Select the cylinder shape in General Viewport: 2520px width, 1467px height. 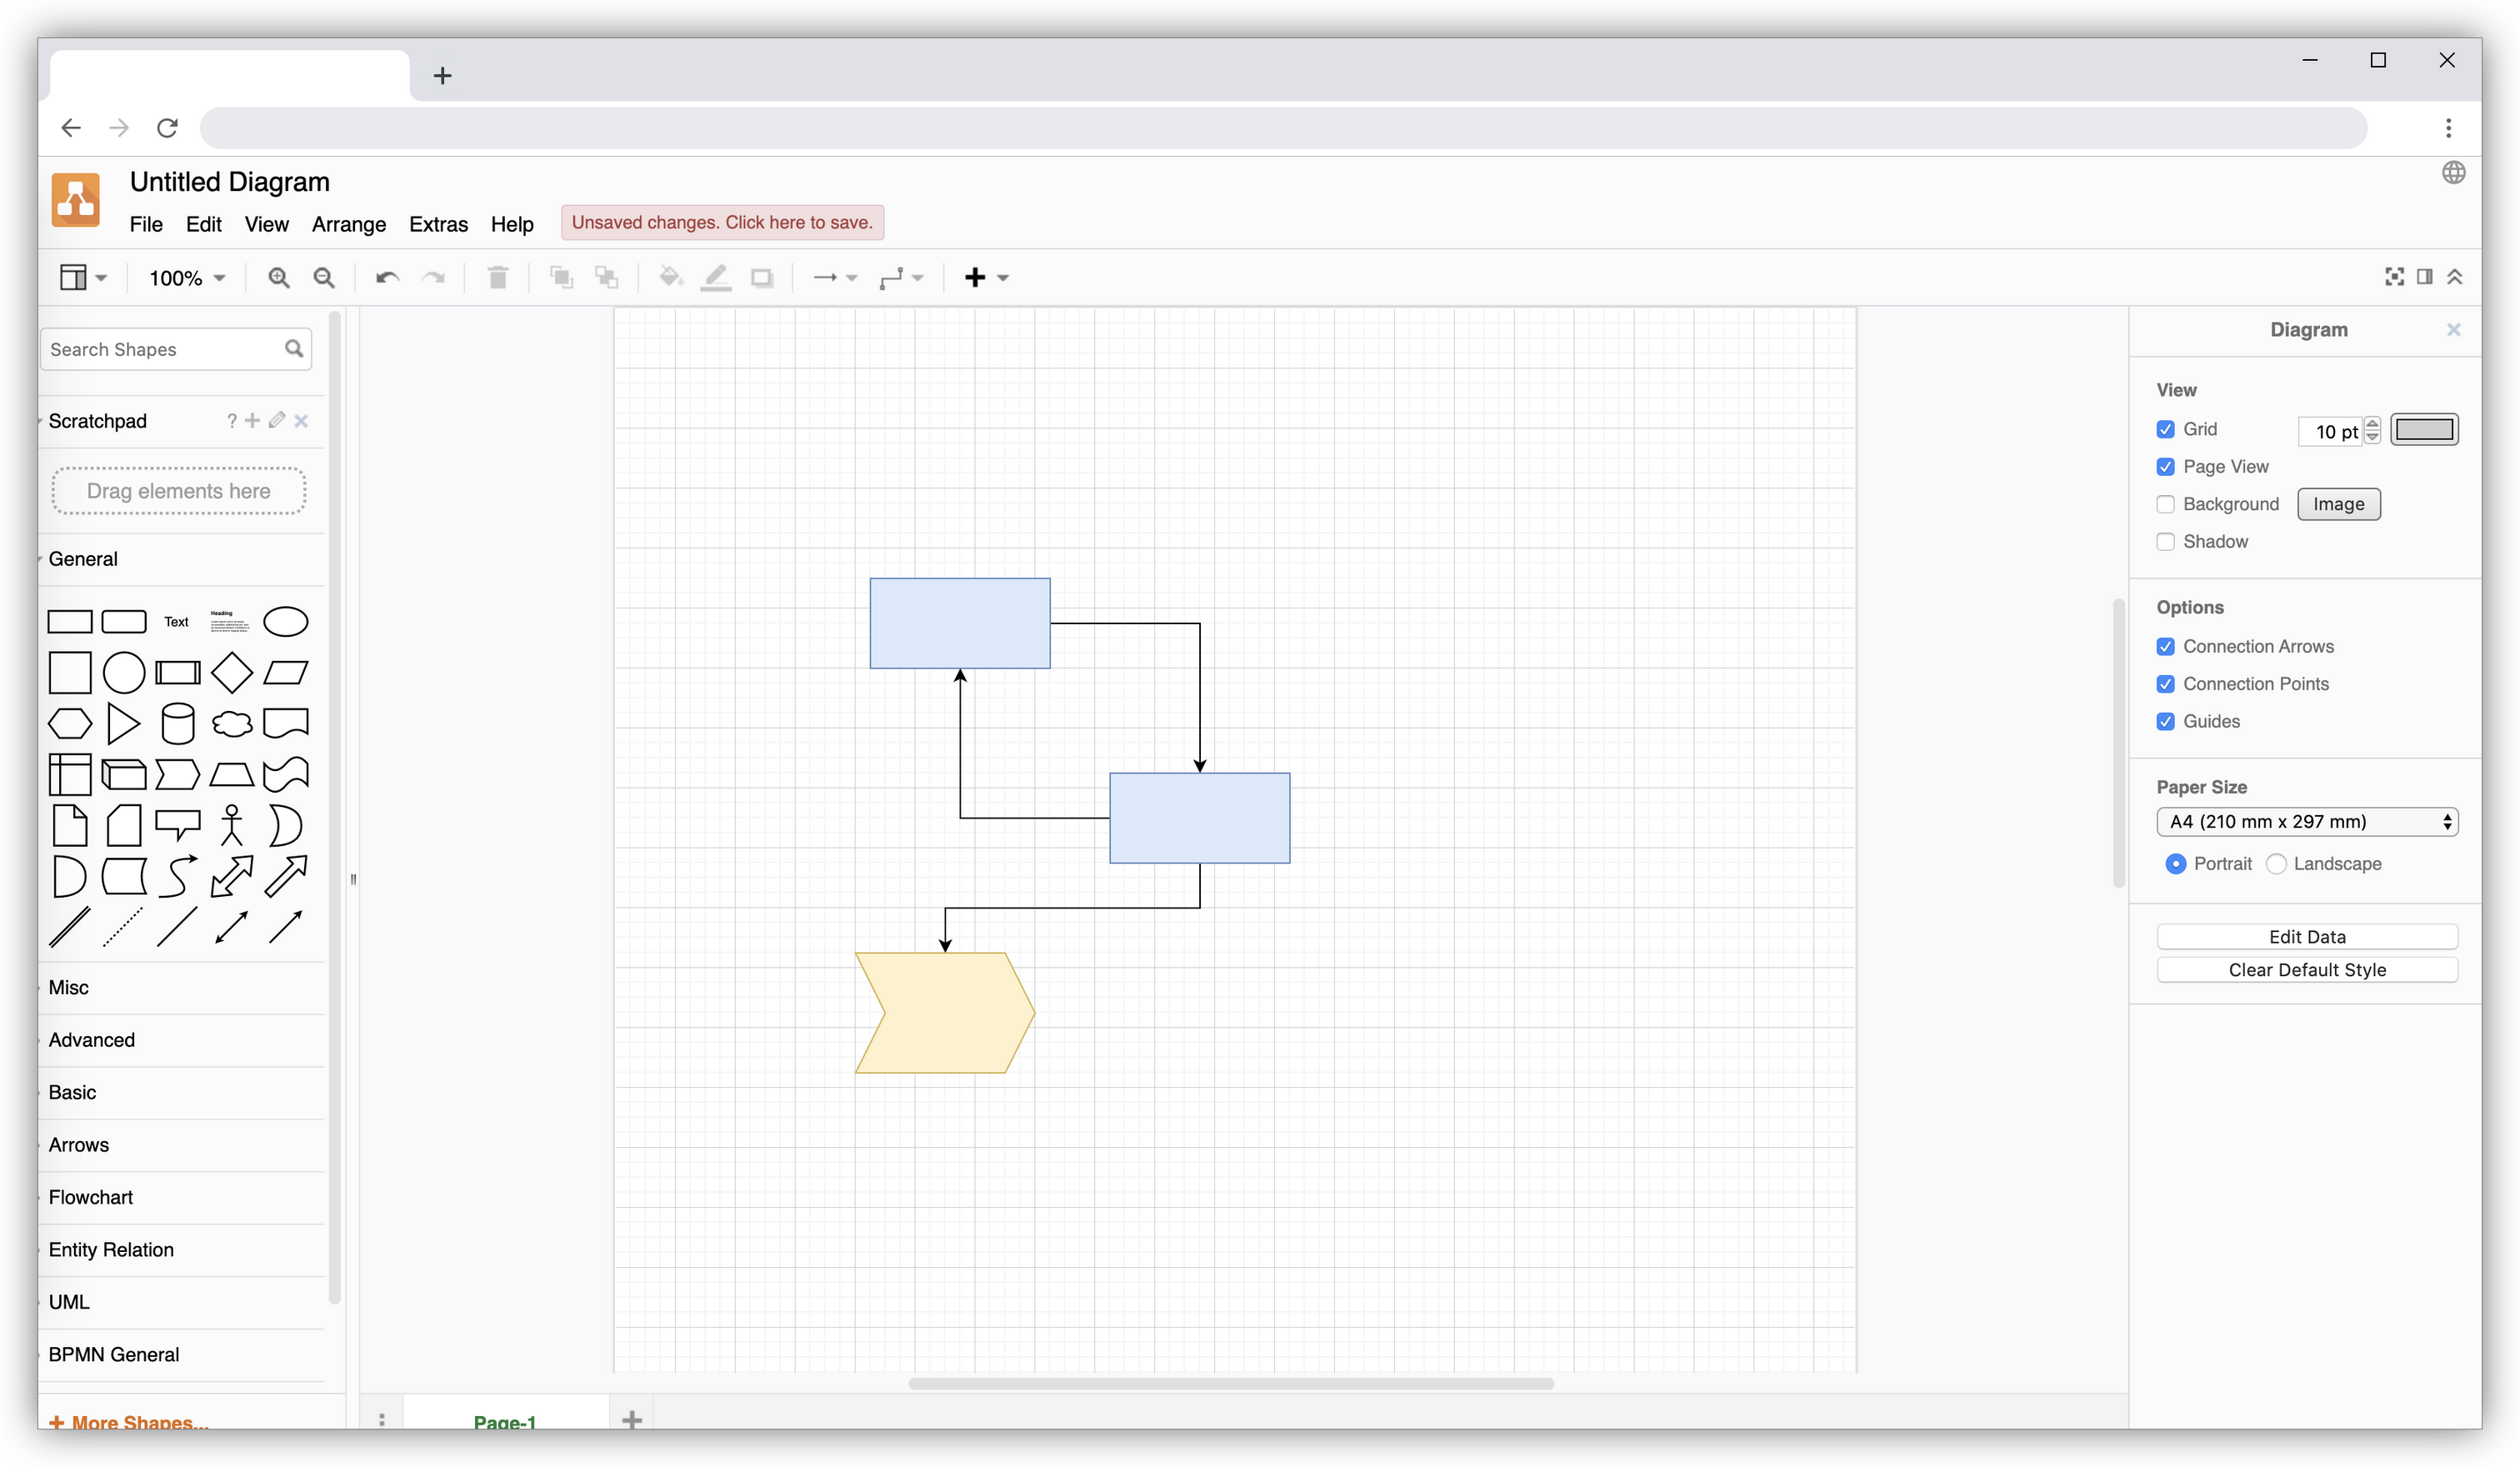point(178,723)
